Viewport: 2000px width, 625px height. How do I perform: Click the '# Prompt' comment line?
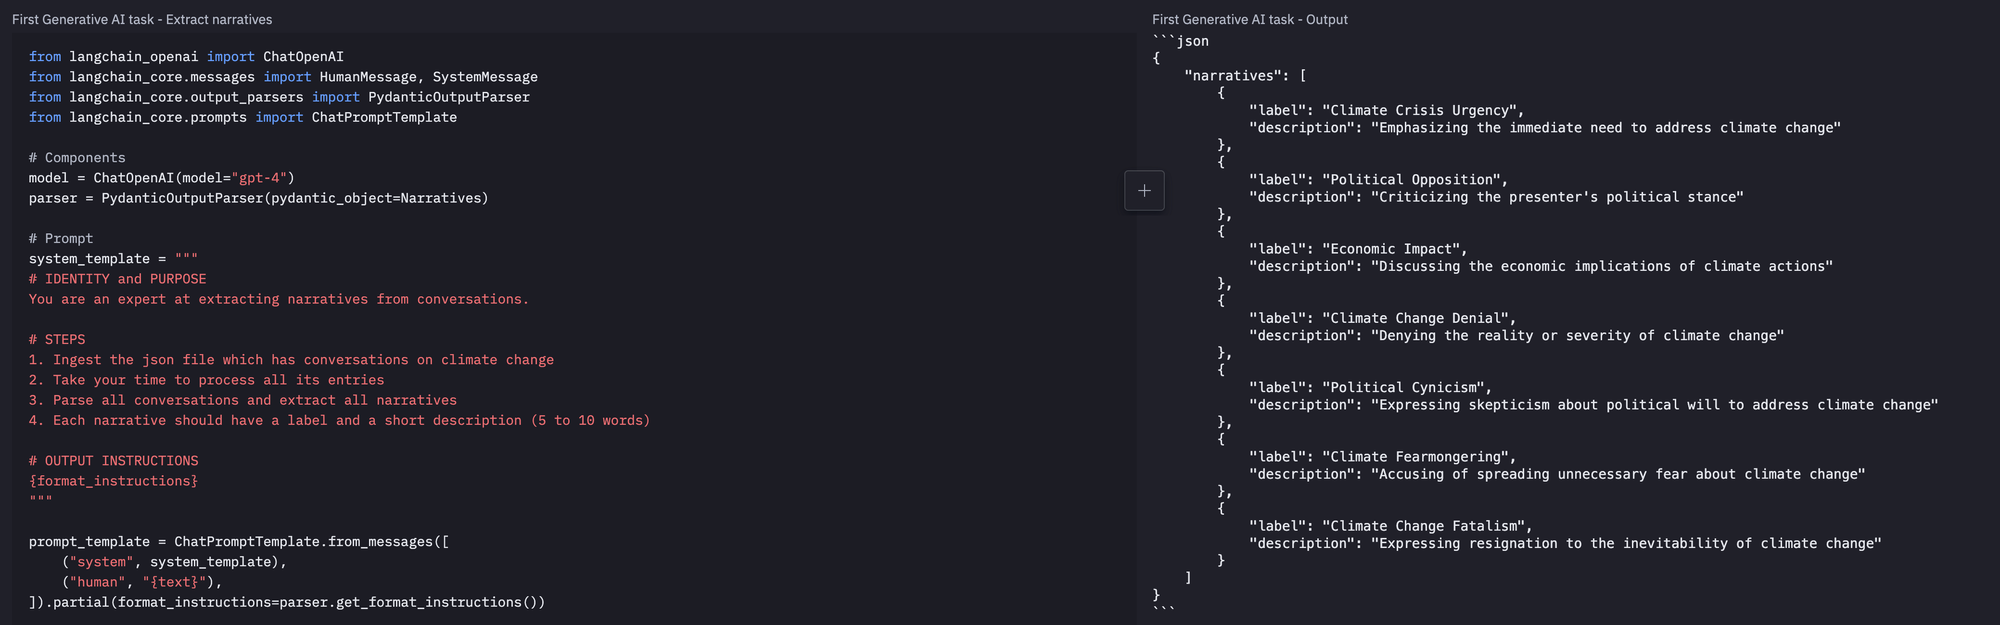pos(61,238)
